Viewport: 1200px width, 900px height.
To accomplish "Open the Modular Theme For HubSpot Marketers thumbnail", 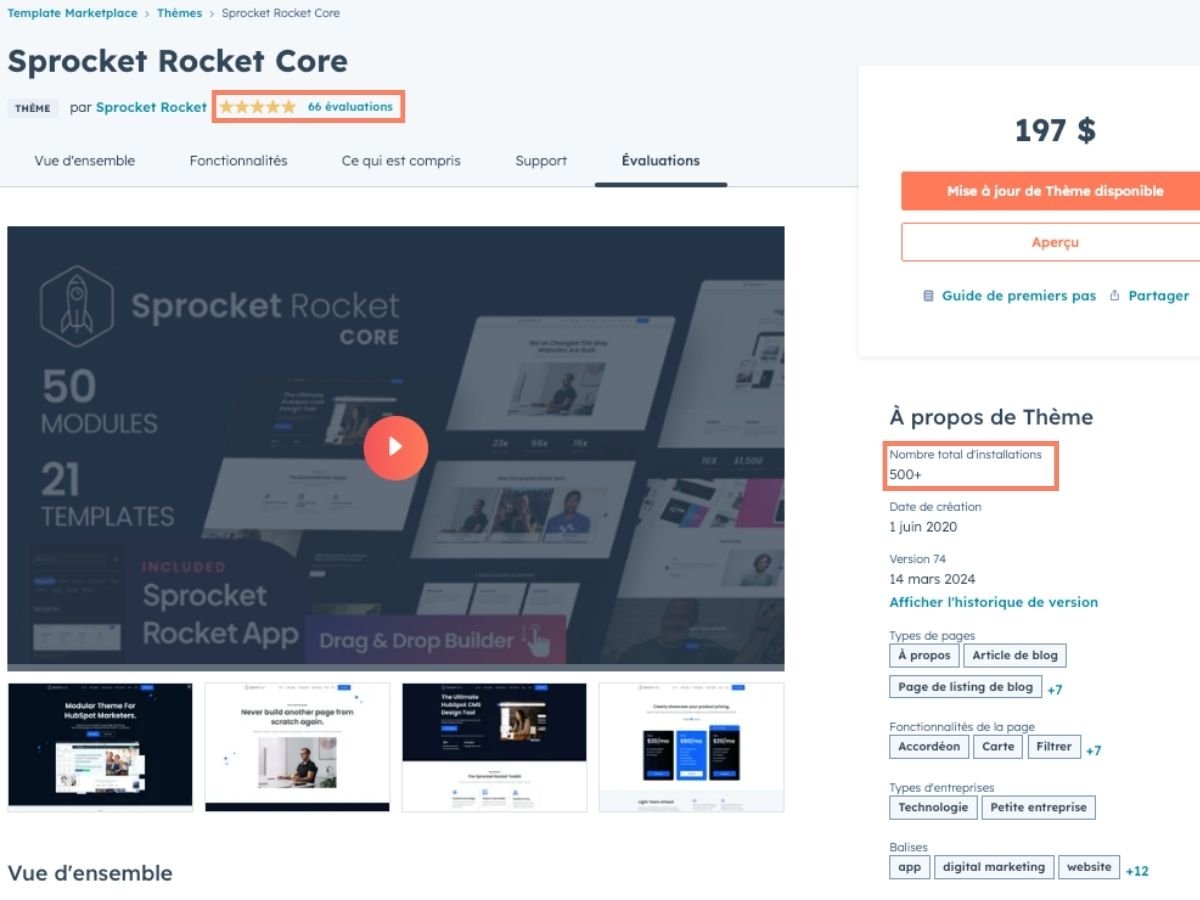I will pos(100,747).
